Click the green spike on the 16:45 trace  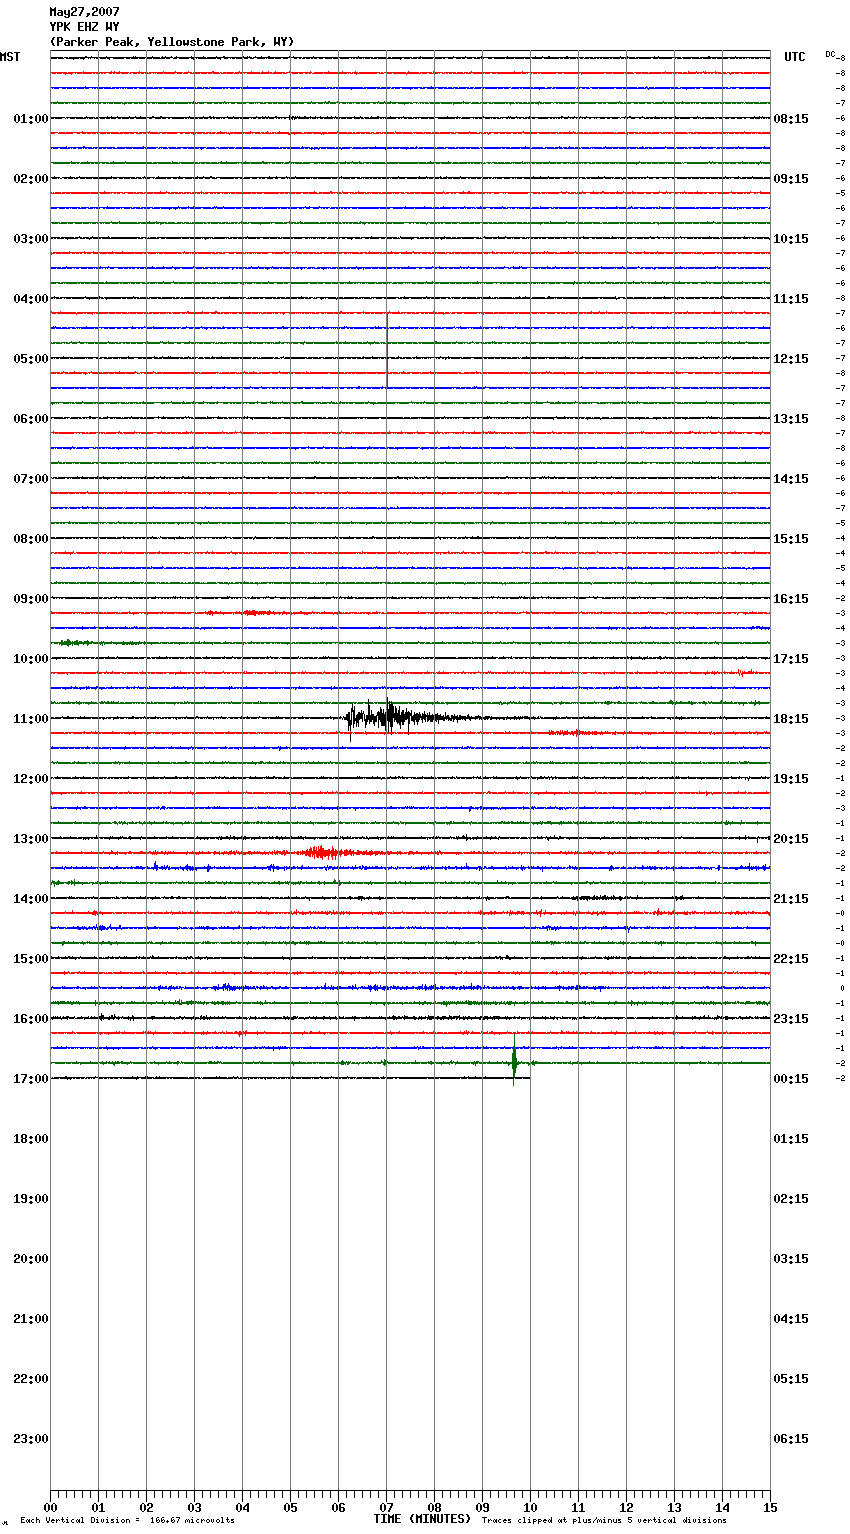(514, 1060)
